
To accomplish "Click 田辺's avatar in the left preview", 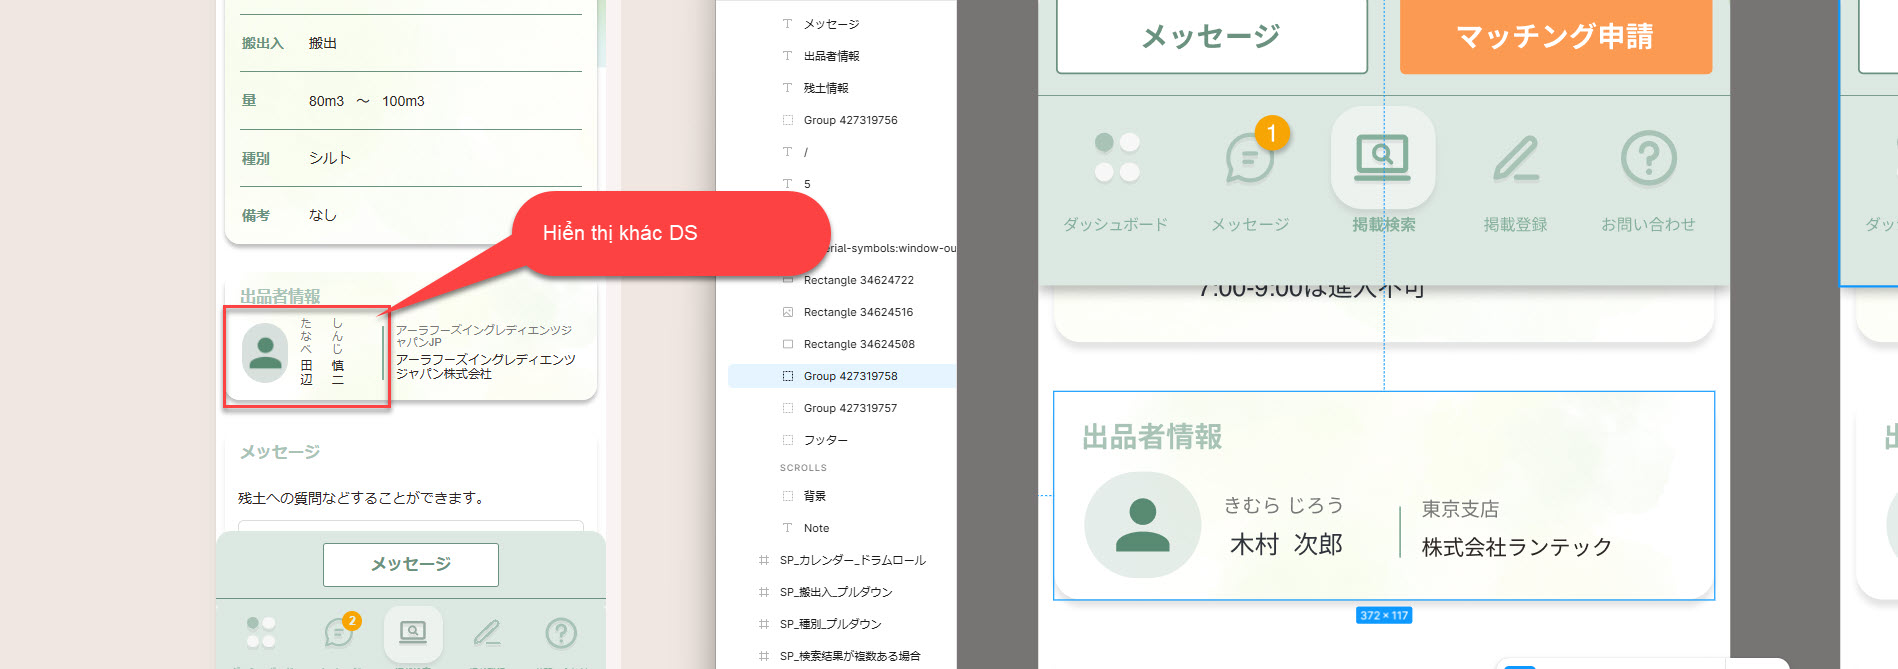I will [x=265, y=353].
